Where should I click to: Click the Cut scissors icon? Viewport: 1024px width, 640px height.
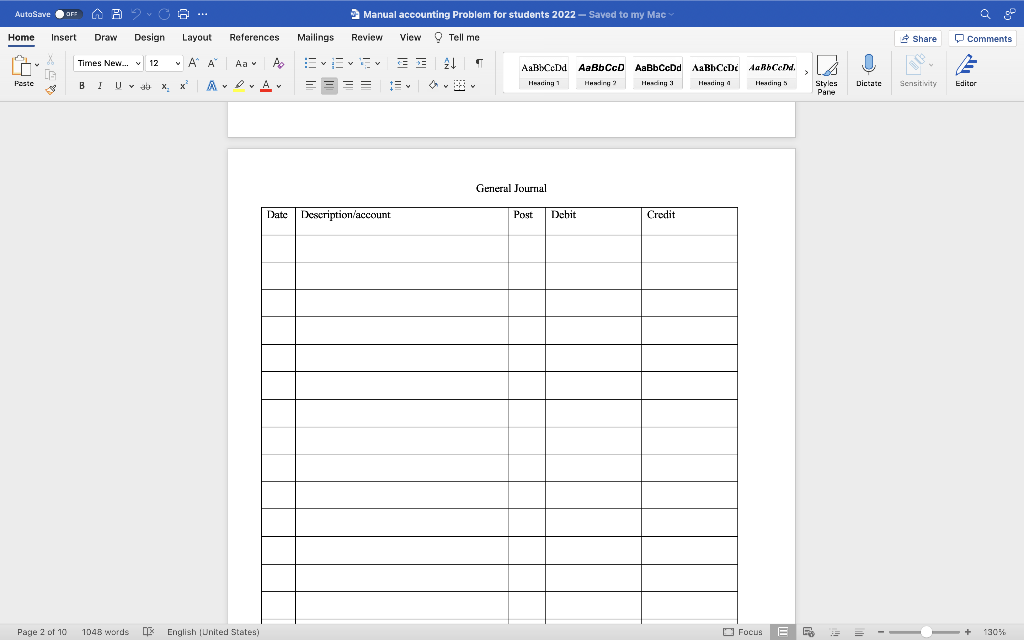pos(50,60)
